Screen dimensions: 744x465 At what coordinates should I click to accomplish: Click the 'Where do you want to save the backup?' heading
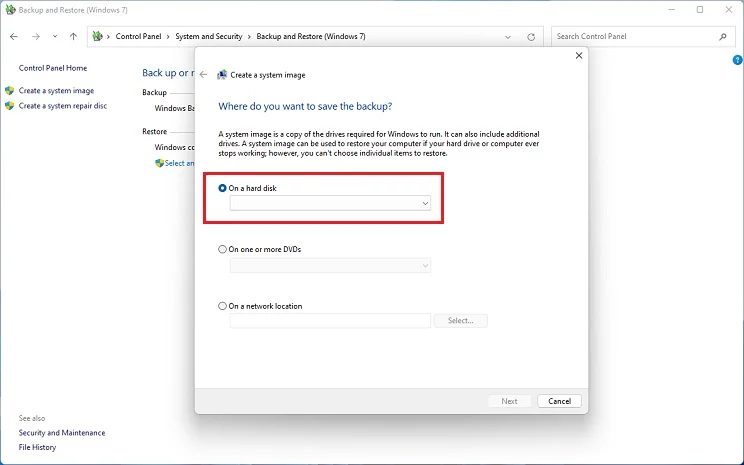(x=305, y=106)
